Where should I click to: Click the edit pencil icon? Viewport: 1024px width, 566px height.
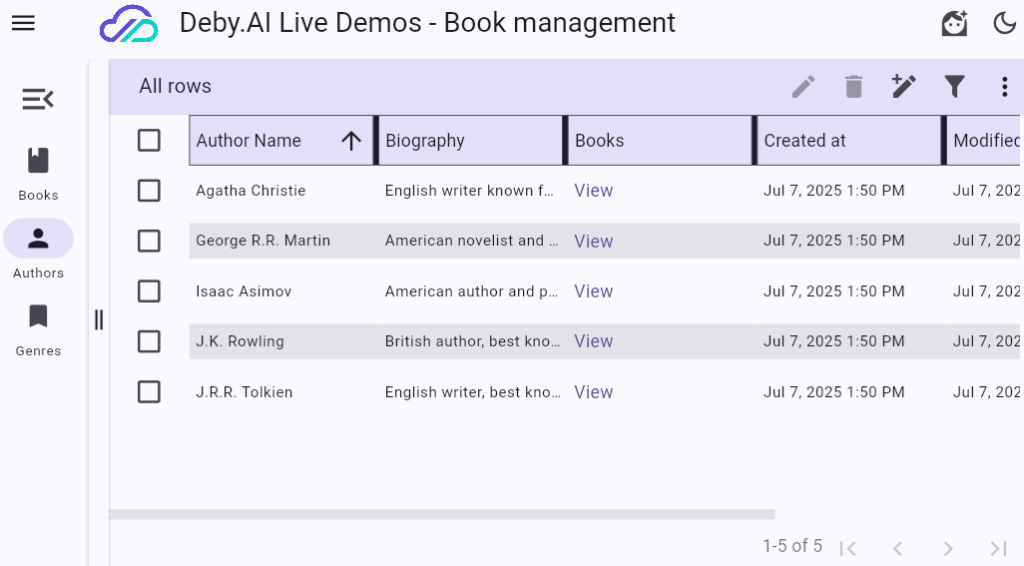803,87
